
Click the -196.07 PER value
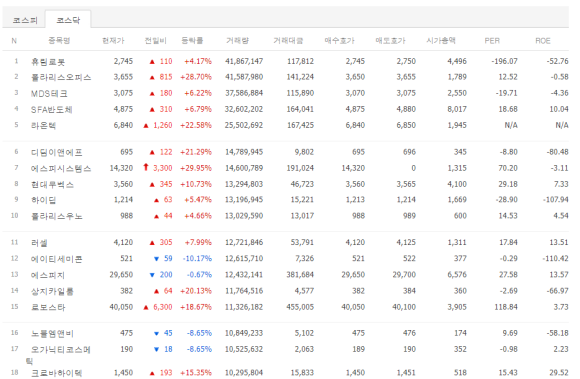(505, 61)
